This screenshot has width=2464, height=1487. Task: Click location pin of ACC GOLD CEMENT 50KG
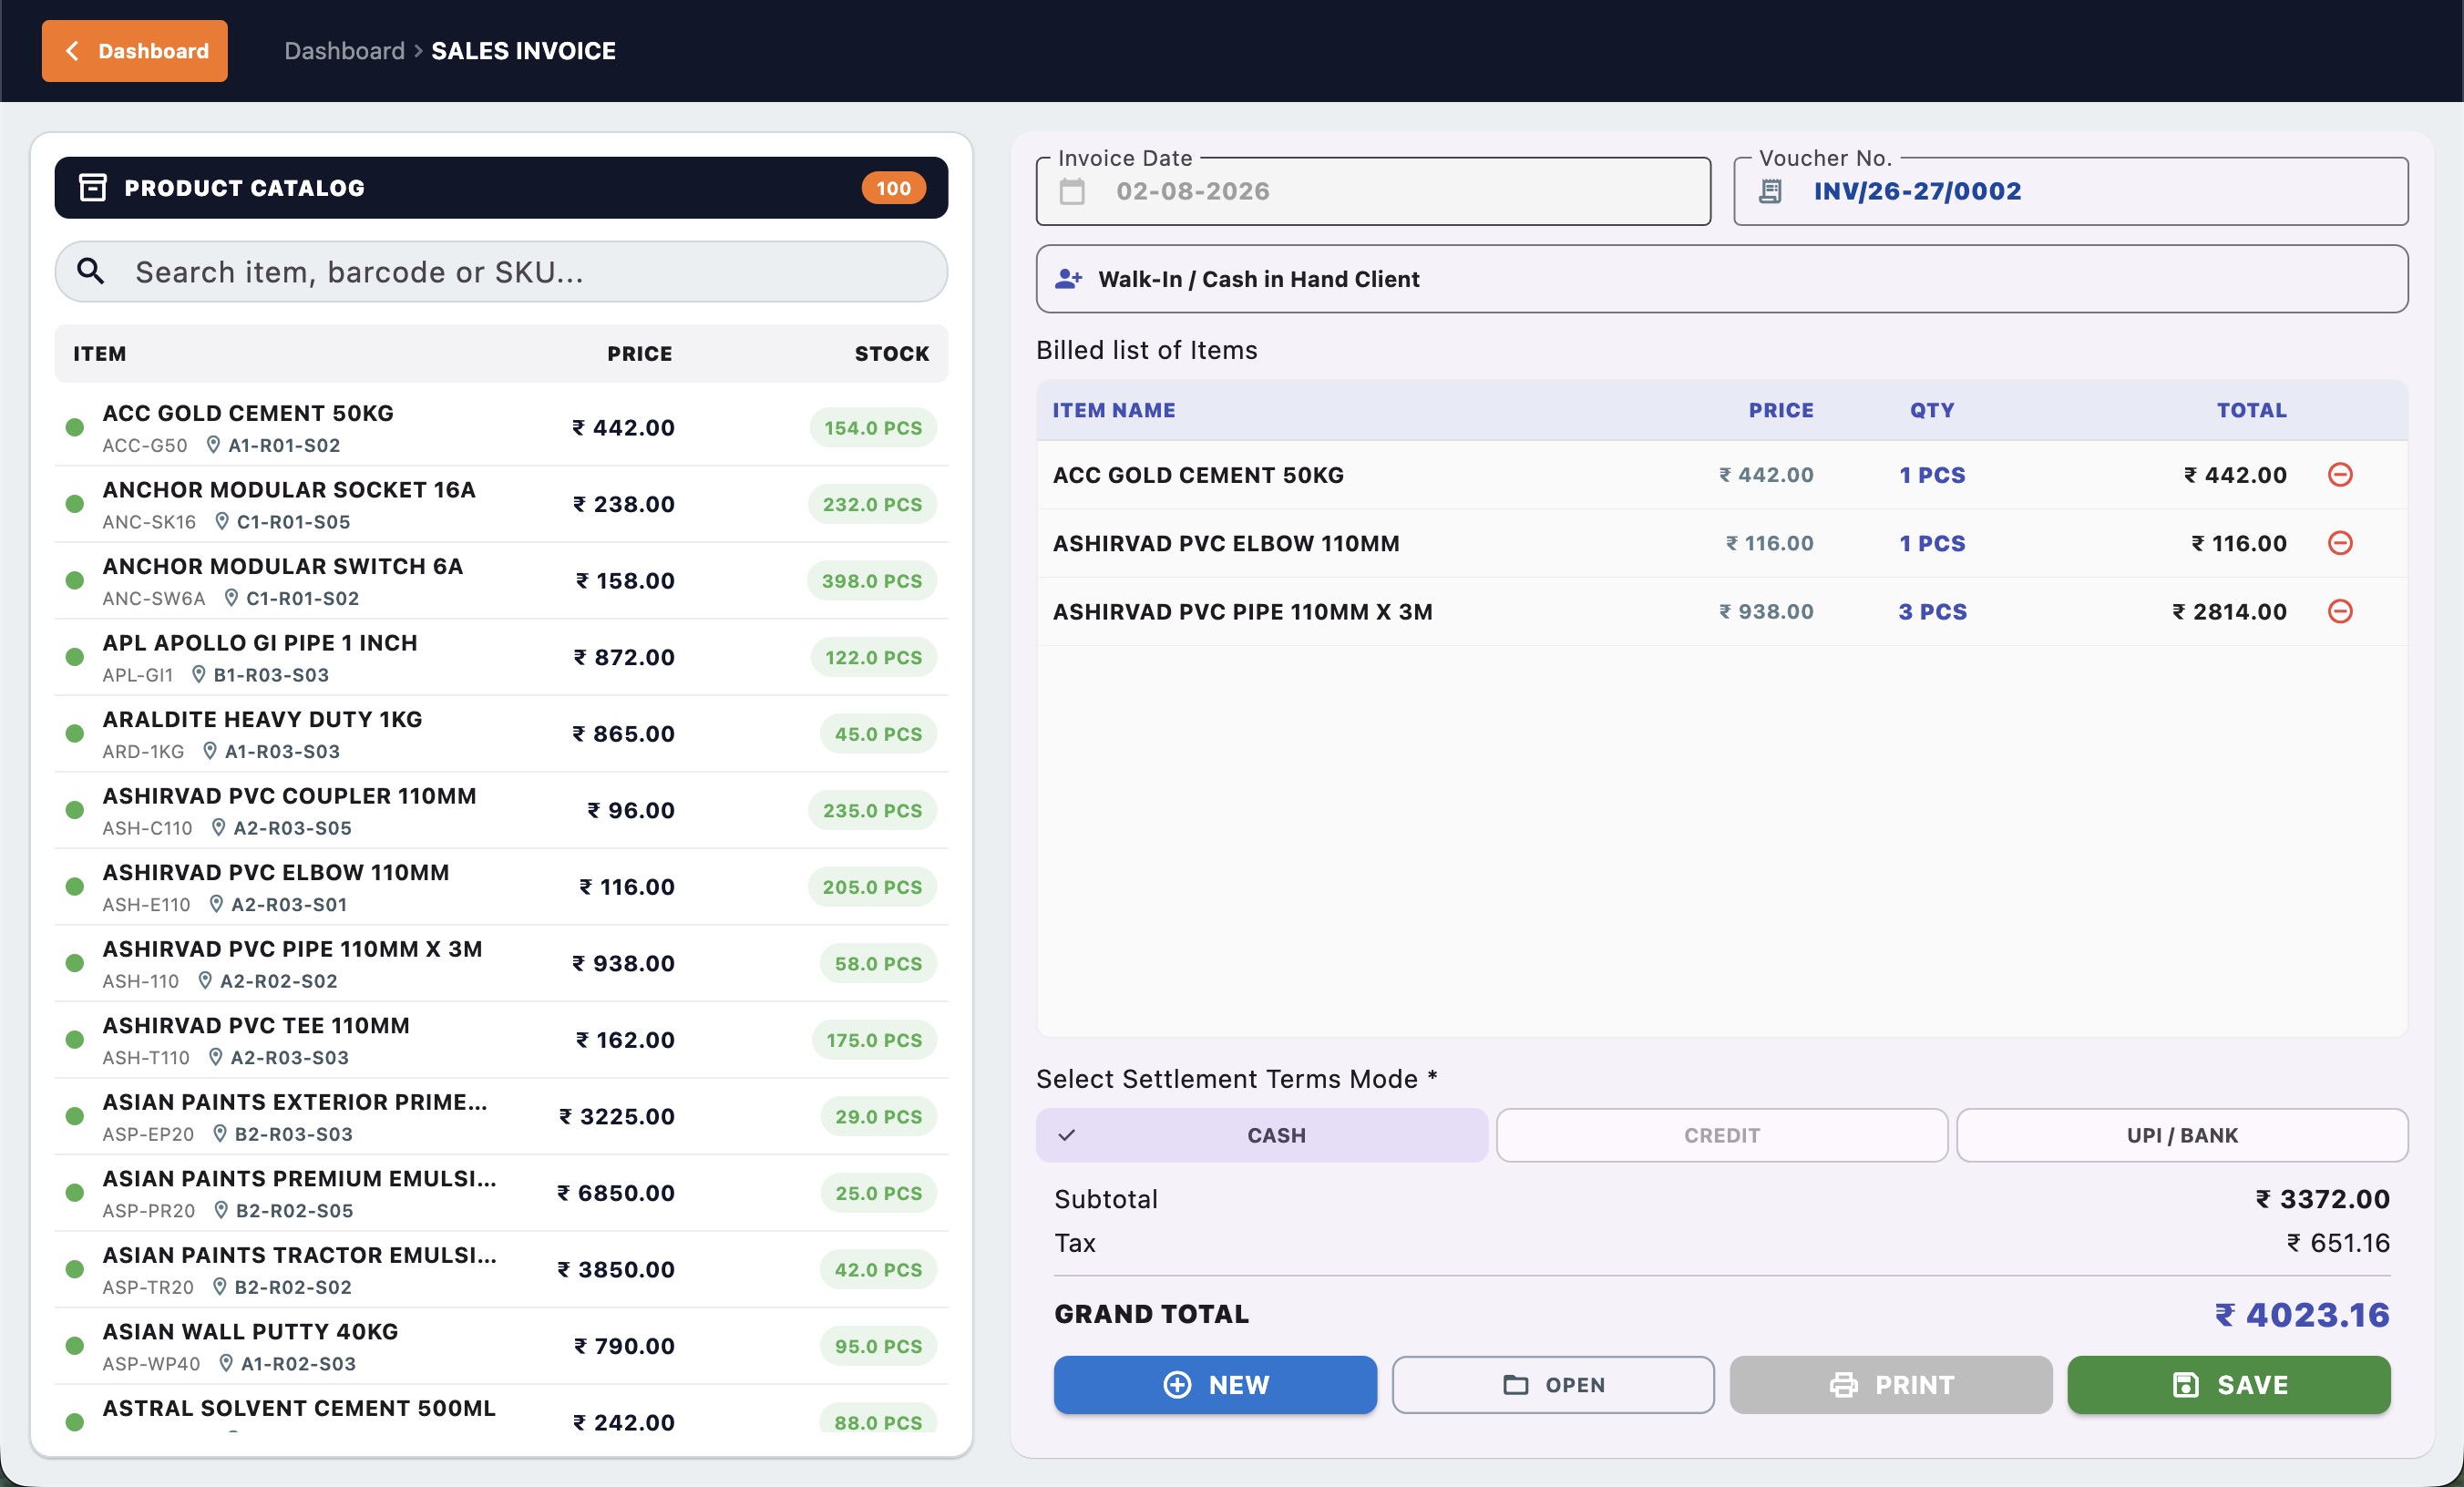213,445
